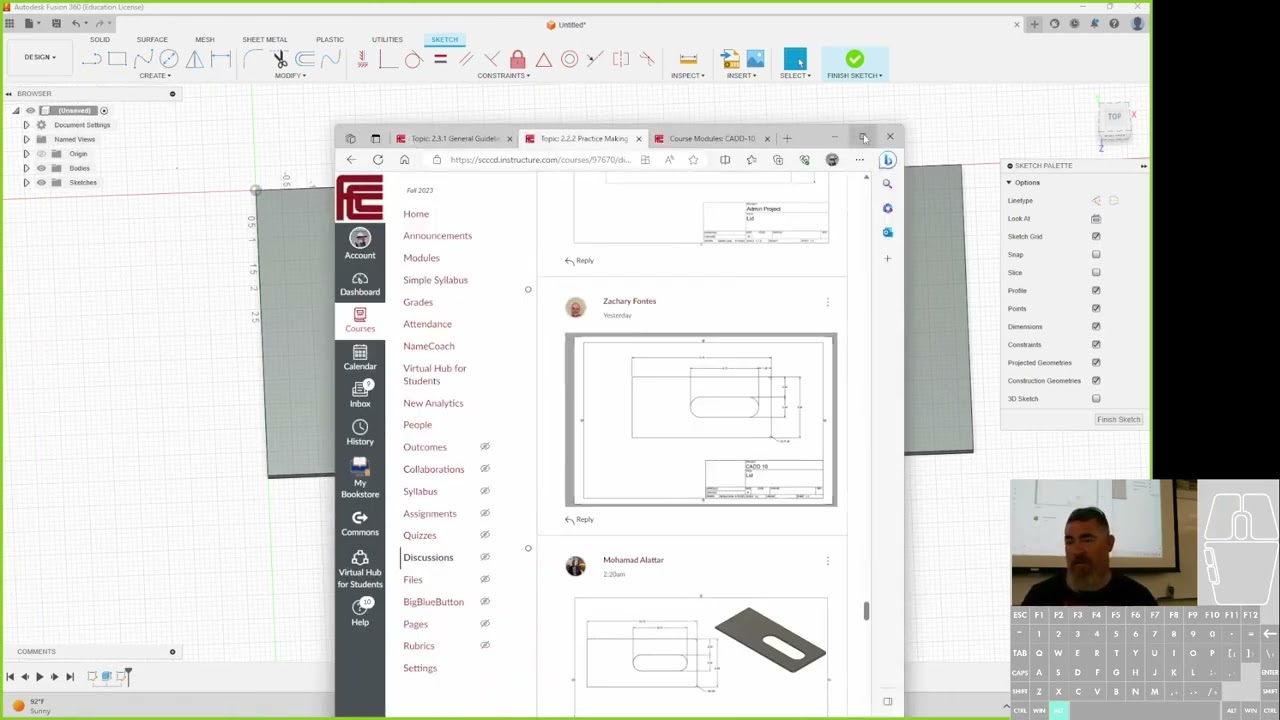Toggle Sketch Grid checkbox
Screen dimensions: 1280x720
[1096, 236]
